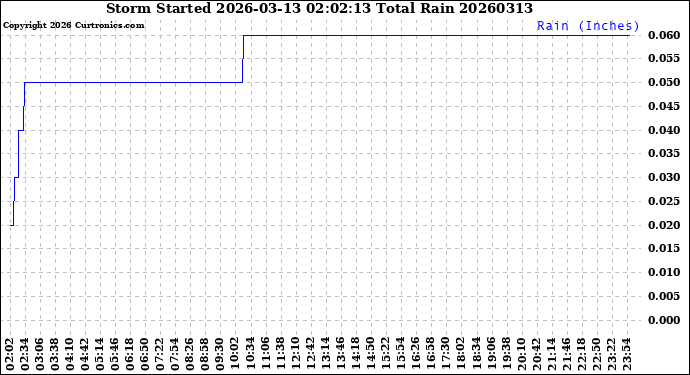This screenshot has height=375, width=690.
Task: Click the 04:42 time axis label
Action: click(x=85, y=354)
